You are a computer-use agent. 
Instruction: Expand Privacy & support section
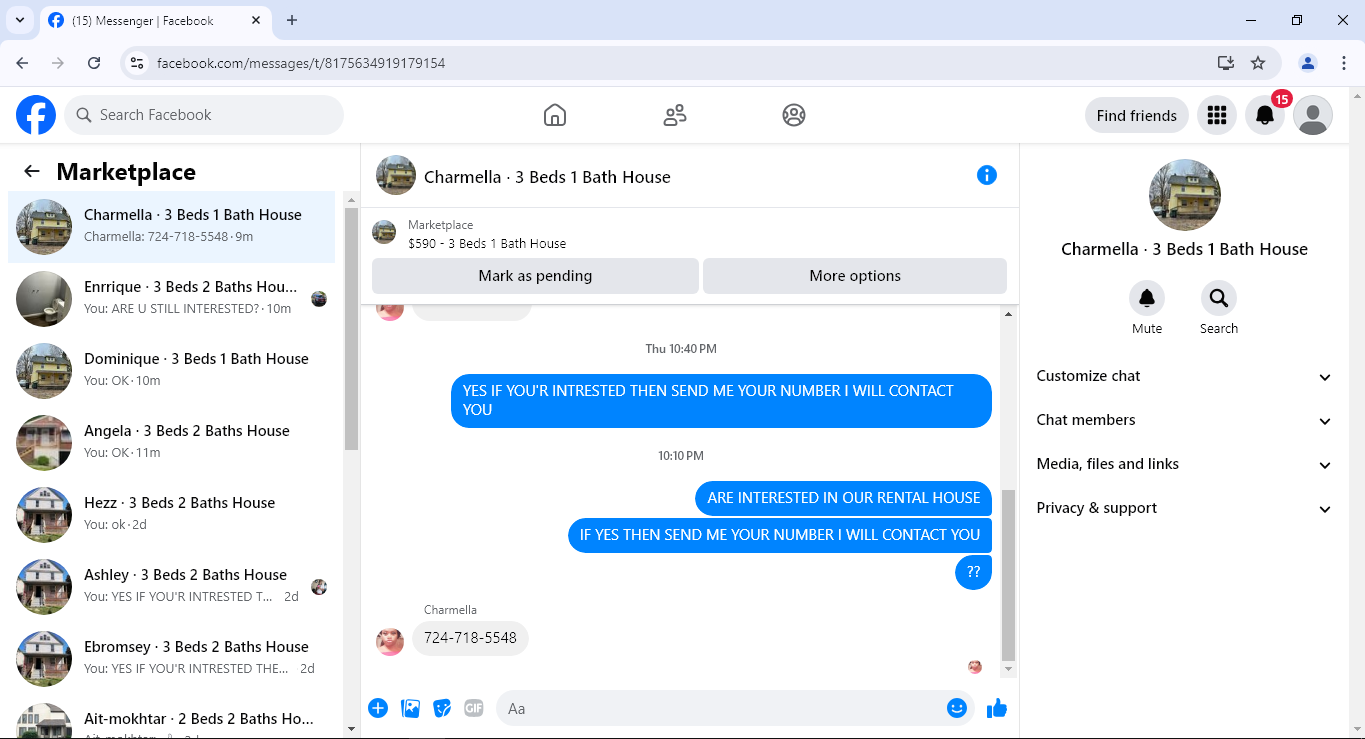click(x=1185, y=508)
